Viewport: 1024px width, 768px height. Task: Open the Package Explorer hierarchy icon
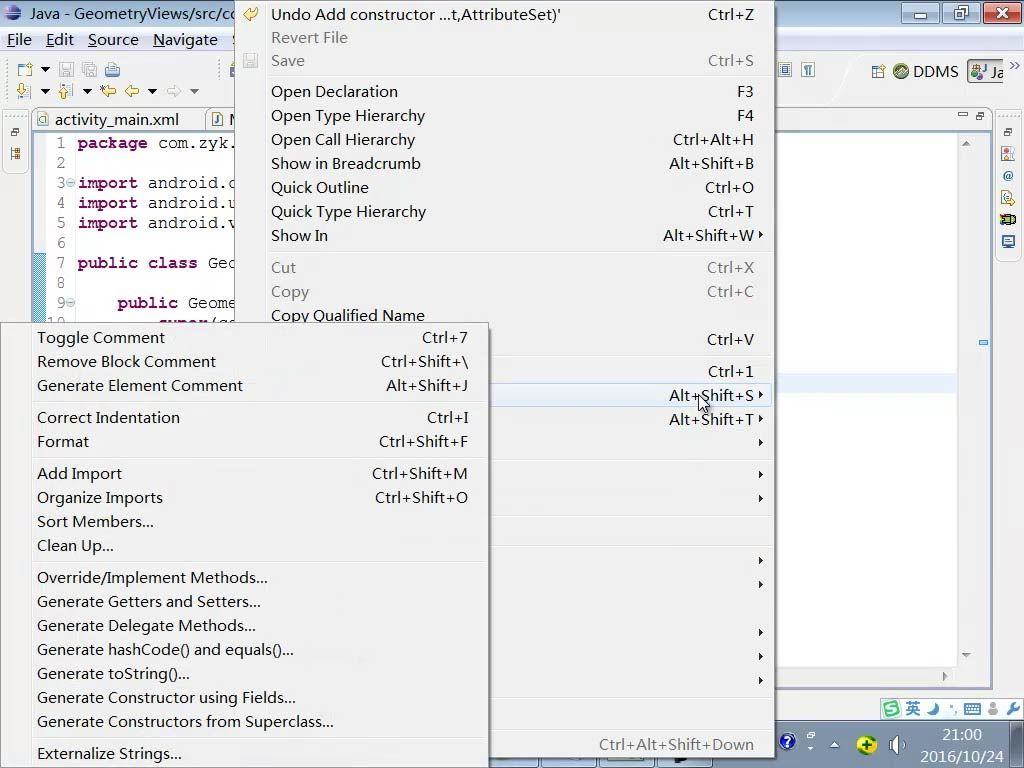[x=15, y=154]
